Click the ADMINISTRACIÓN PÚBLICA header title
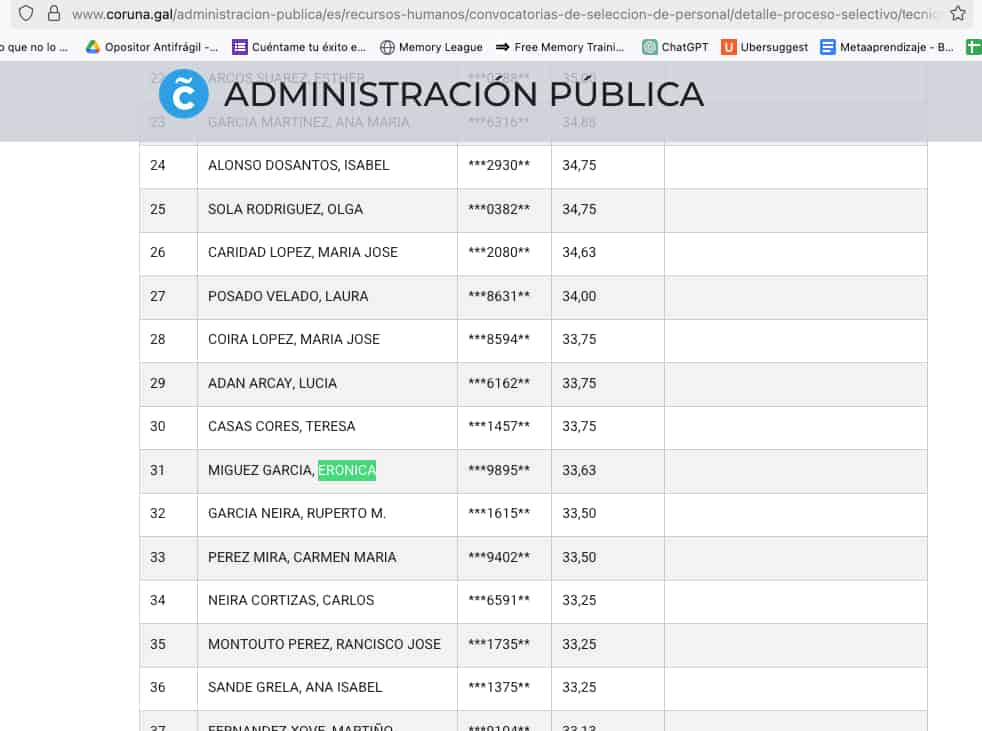982x731 pixels. (464, 94)
